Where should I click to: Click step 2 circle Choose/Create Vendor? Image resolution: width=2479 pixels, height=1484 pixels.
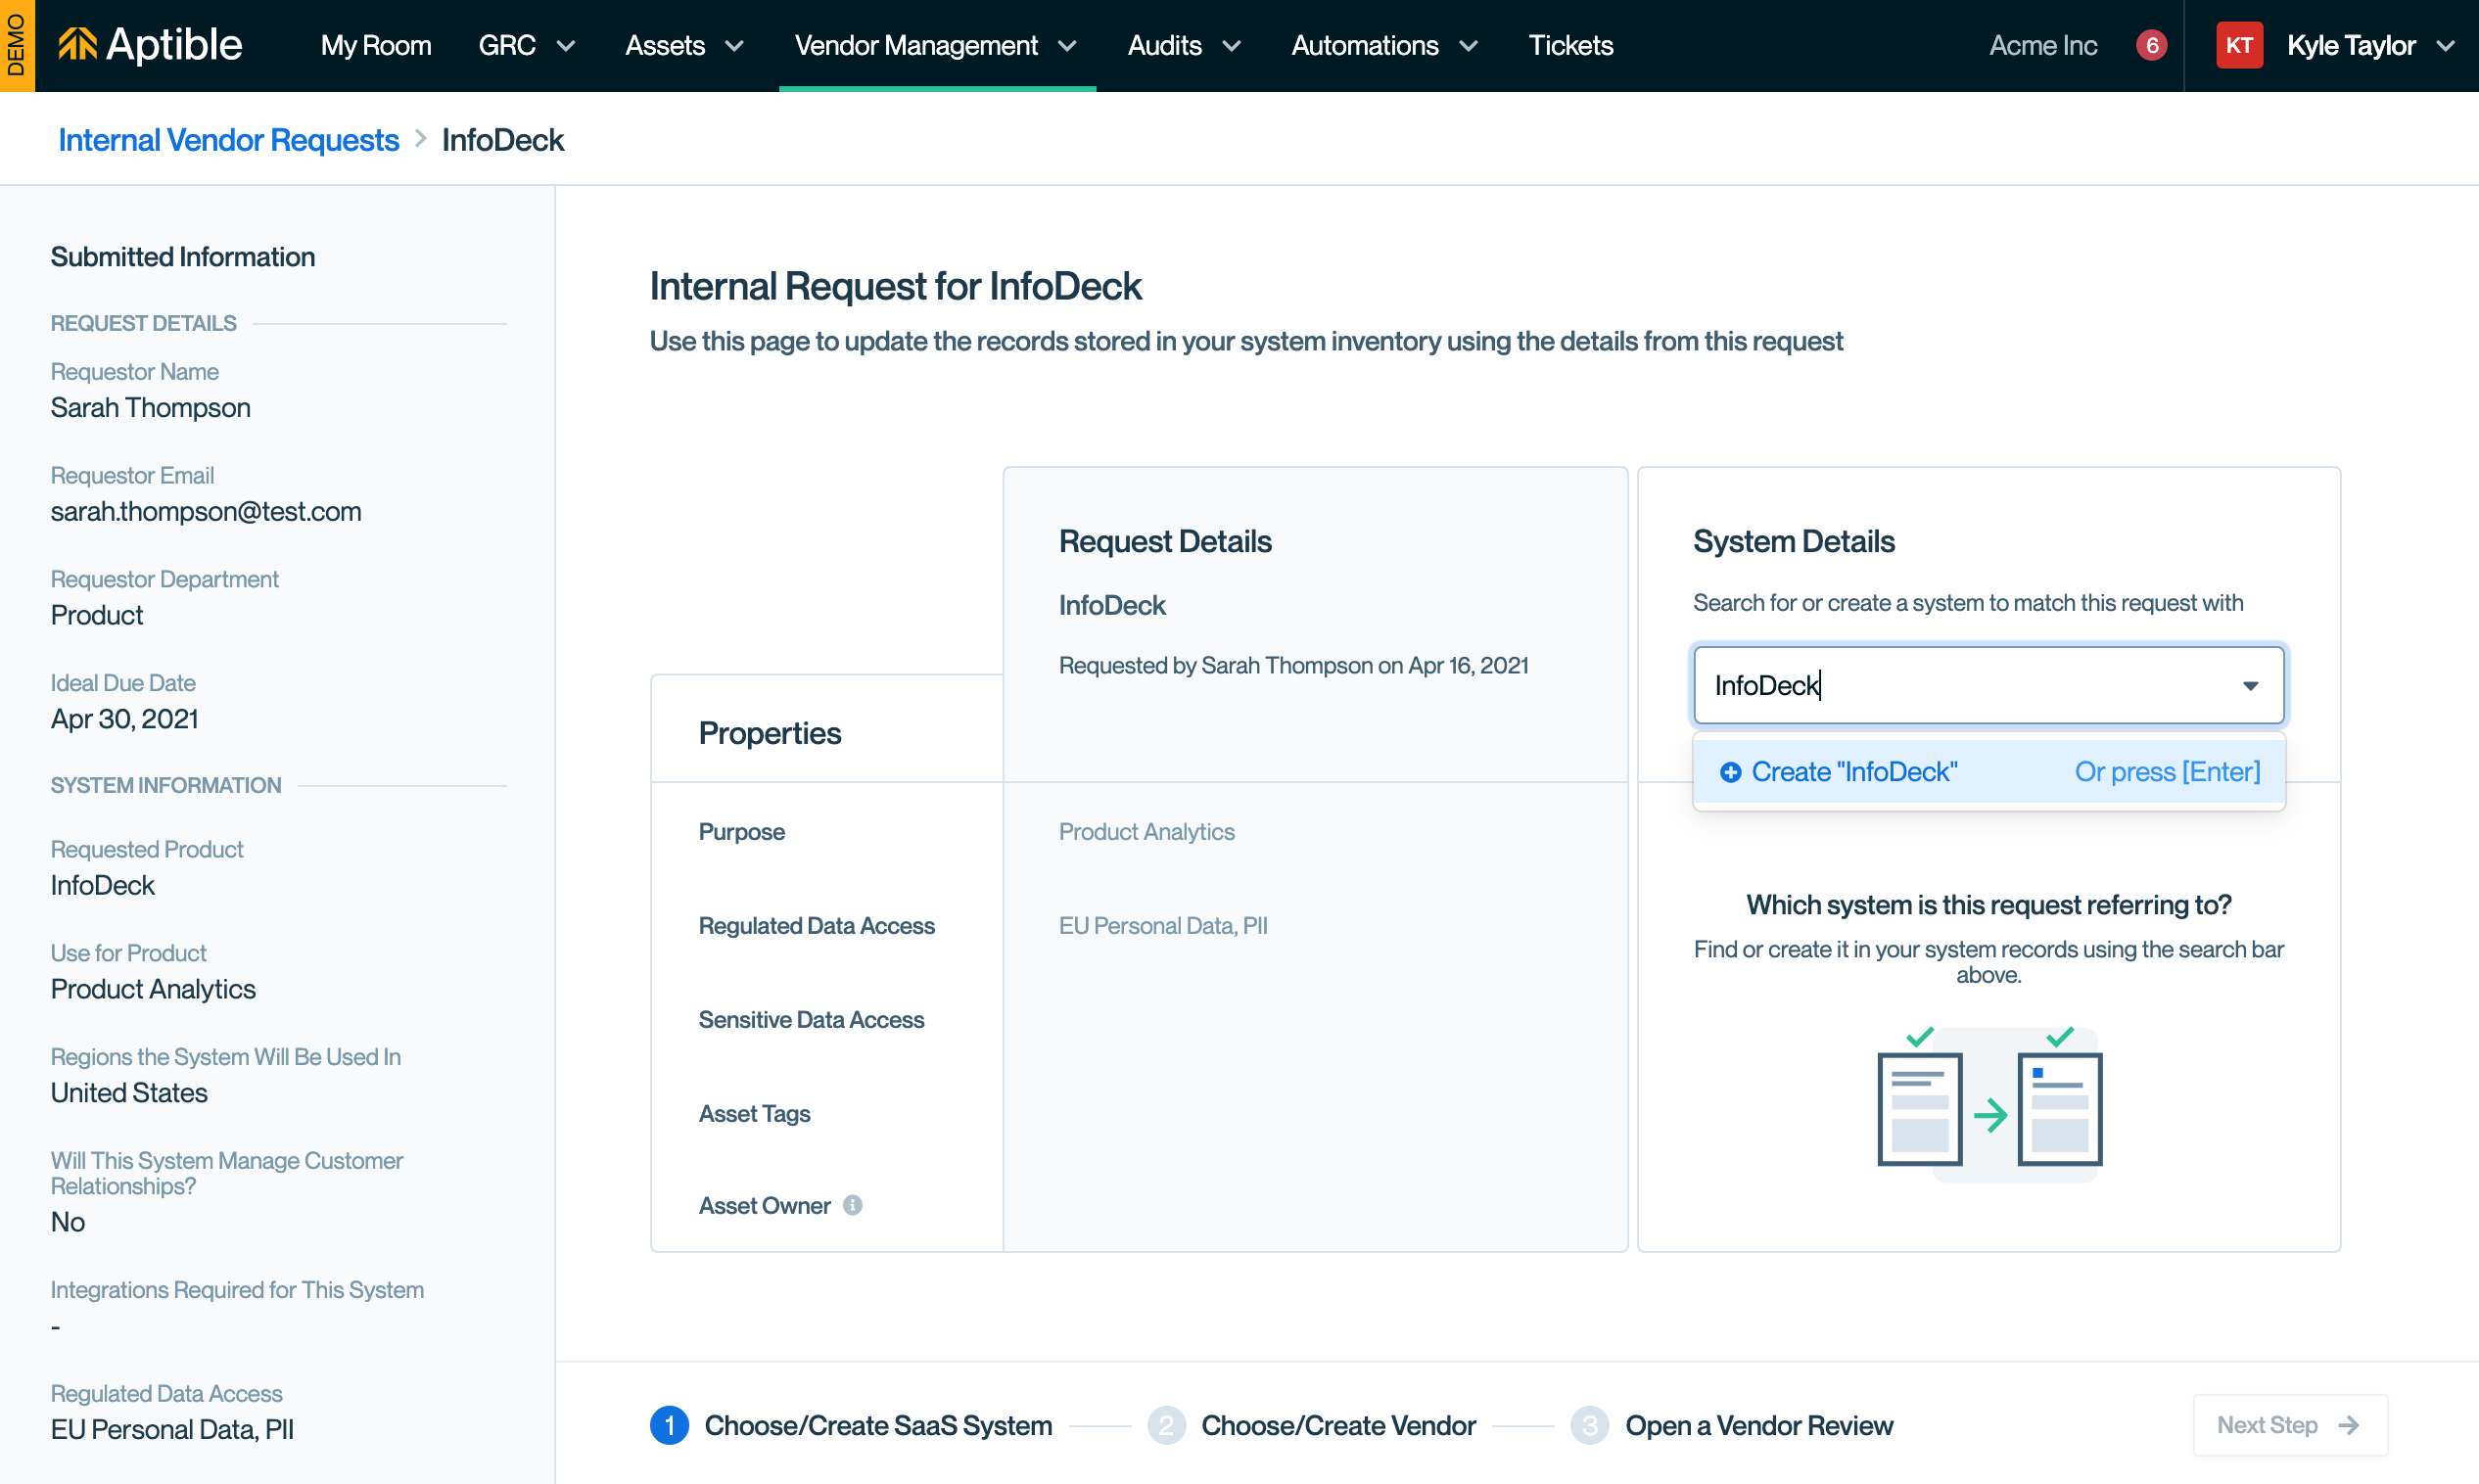pos(1166,1425)
